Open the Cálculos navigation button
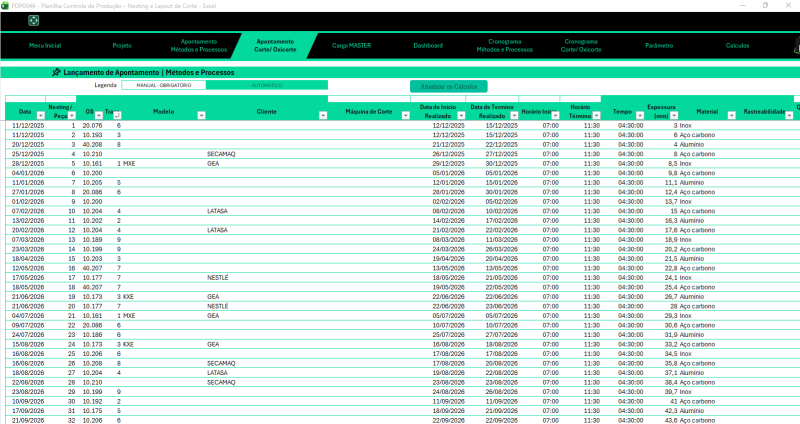Screen dimensions: 800x424 tap(738, 46)
